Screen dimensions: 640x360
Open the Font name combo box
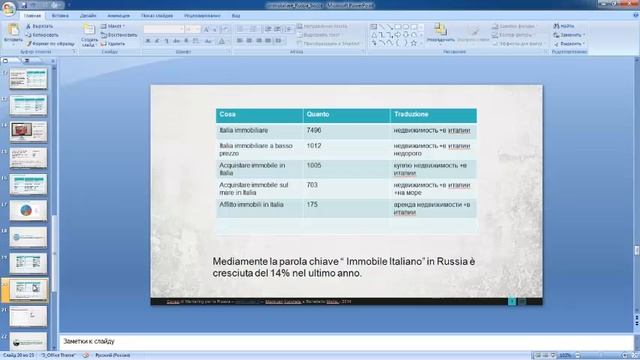164,29
